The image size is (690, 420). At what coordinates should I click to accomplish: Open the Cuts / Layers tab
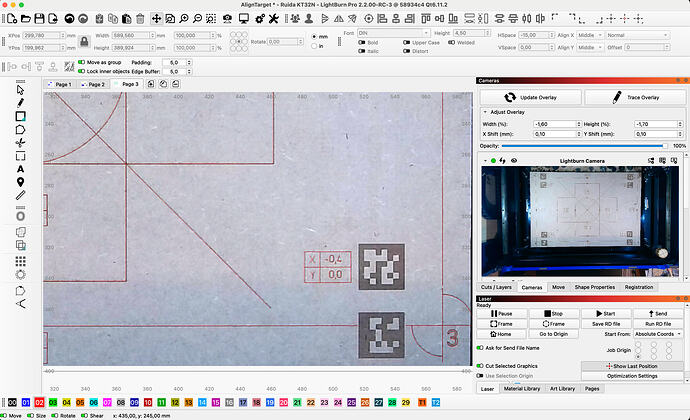point(496,287)
